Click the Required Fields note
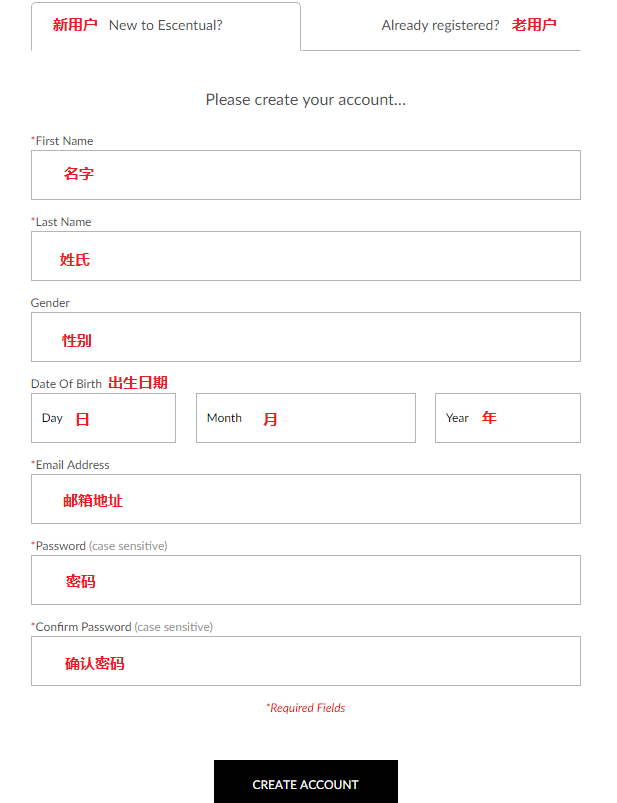The image size is (617, 803). 306,708
